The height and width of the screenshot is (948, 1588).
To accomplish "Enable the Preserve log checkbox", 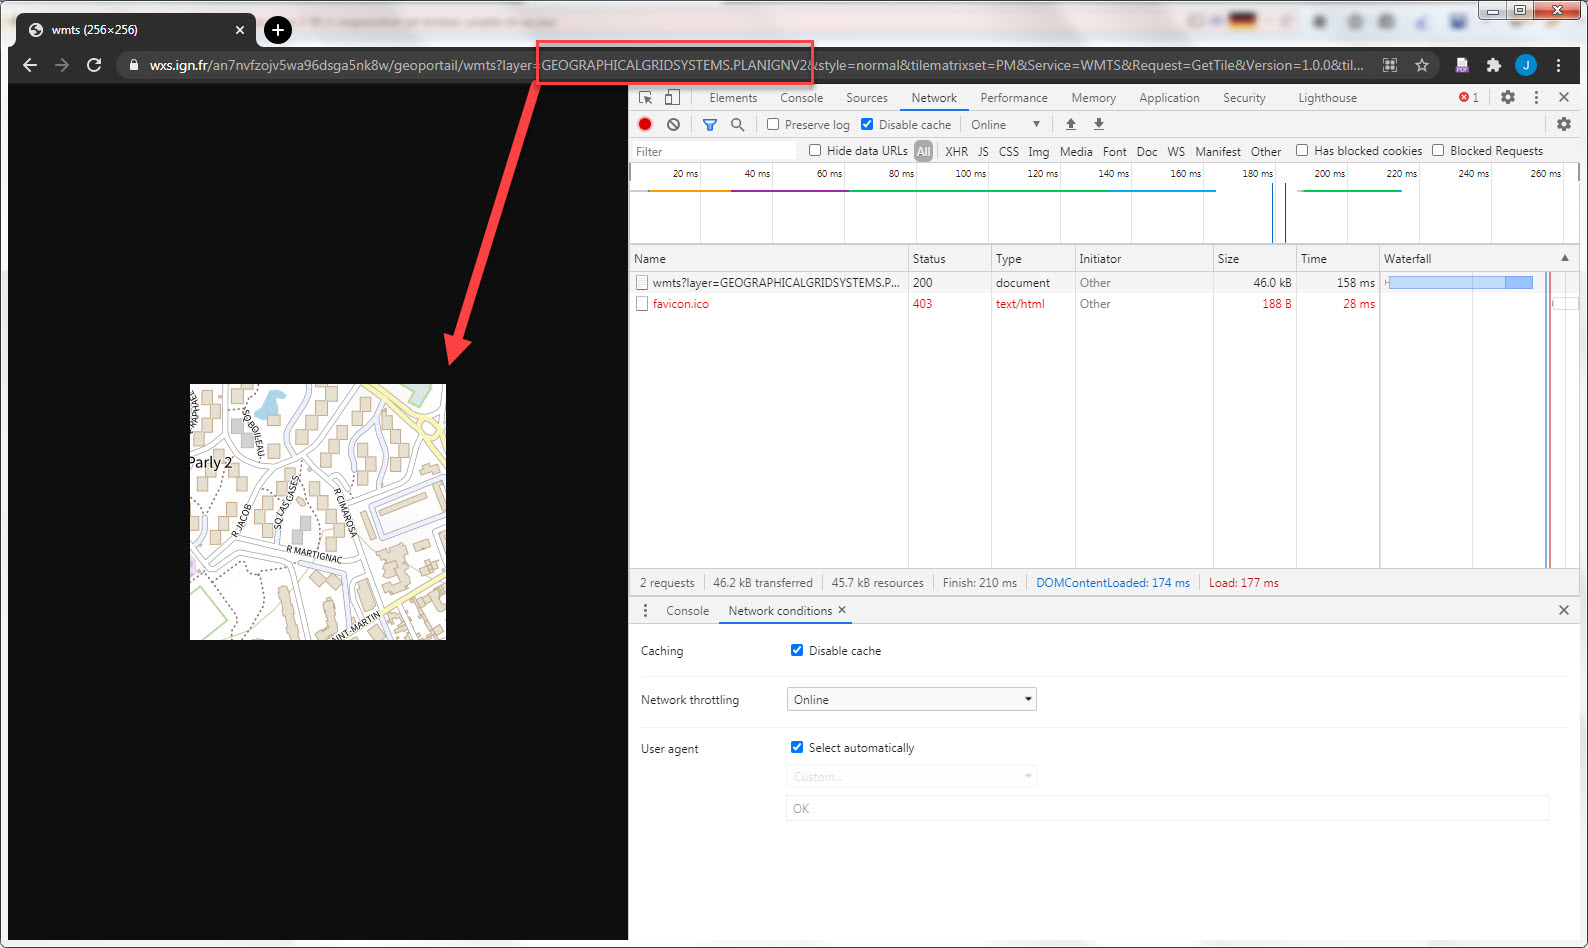I will pyautogui.click(x=773, y=124).
